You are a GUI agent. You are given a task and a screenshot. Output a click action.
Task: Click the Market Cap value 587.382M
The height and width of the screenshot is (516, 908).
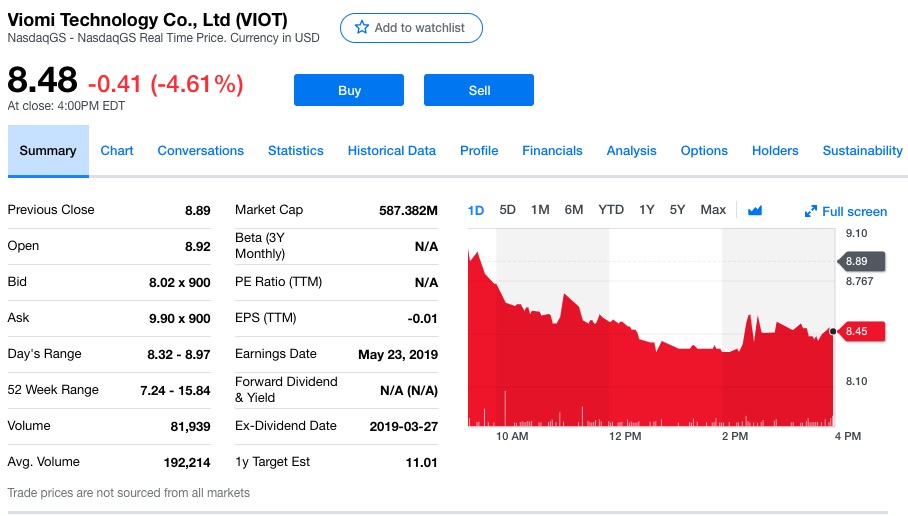pos(408,210)
